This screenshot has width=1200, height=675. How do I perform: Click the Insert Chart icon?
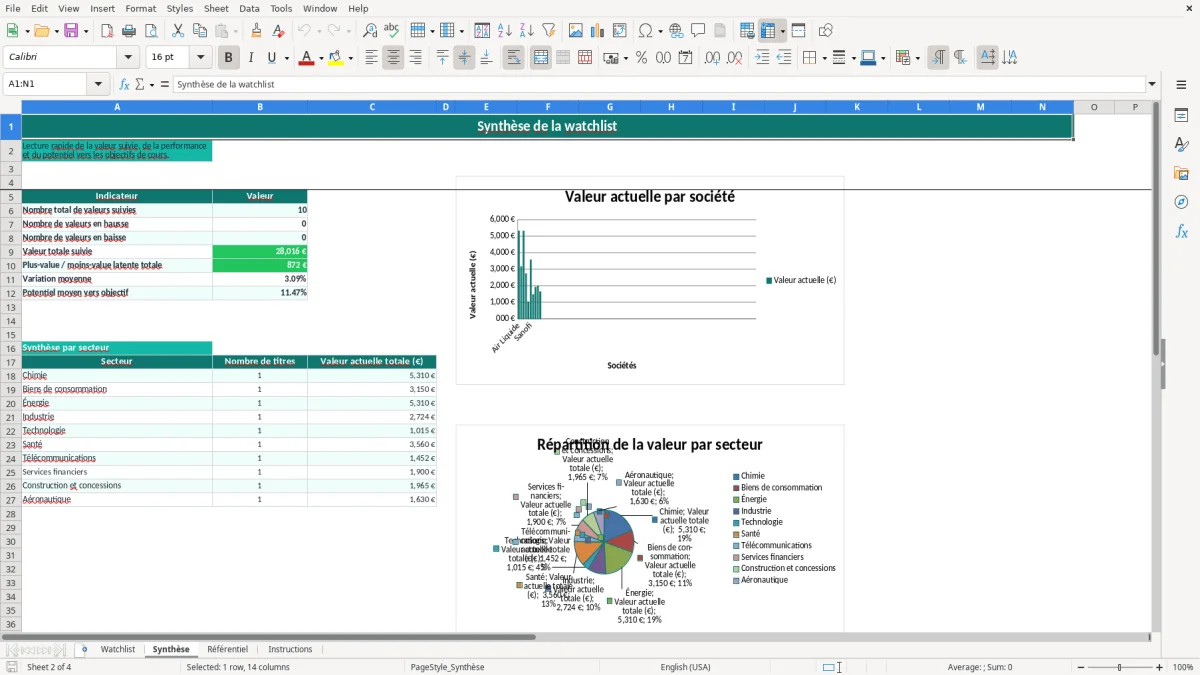598,31
